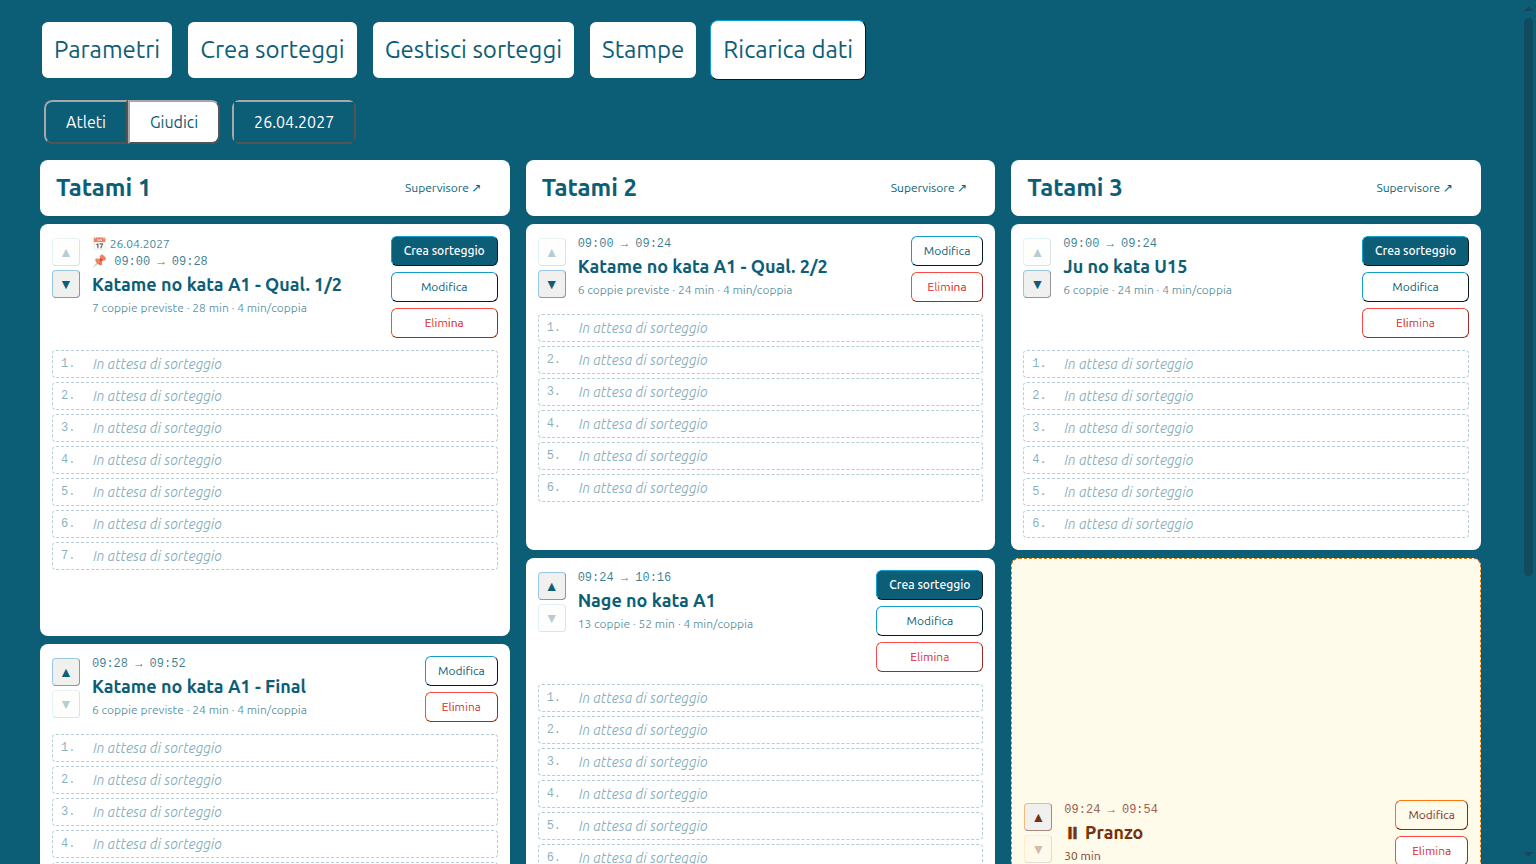1536x864 pixels.
Task: Click up arrow of Ju no kata U15
Action: [x=1037, y=253]
